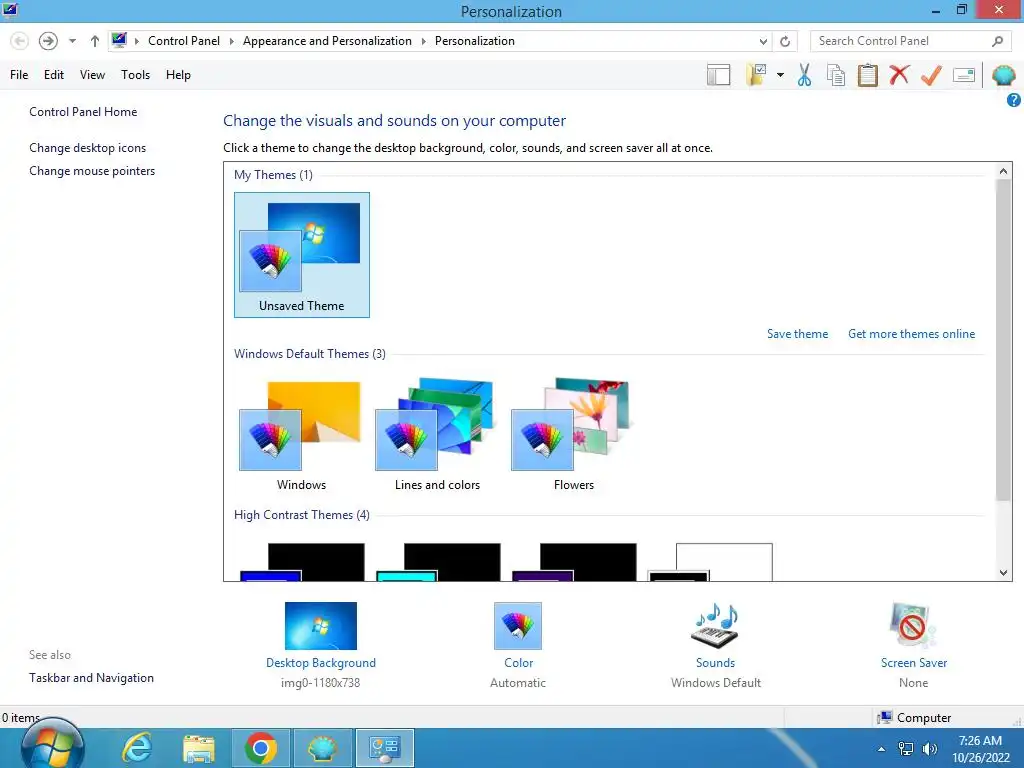Click the Refresh button in address bar
1024x768 pixels.
[x=785, y=41]
